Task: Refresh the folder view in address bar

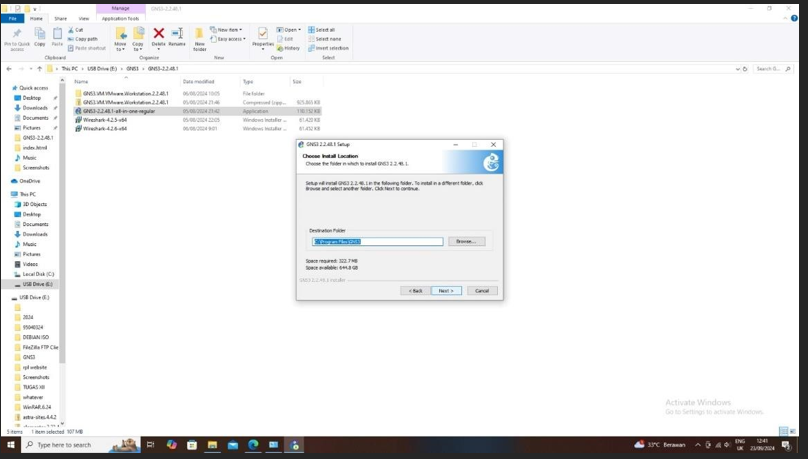Action: tap(745, 69)
